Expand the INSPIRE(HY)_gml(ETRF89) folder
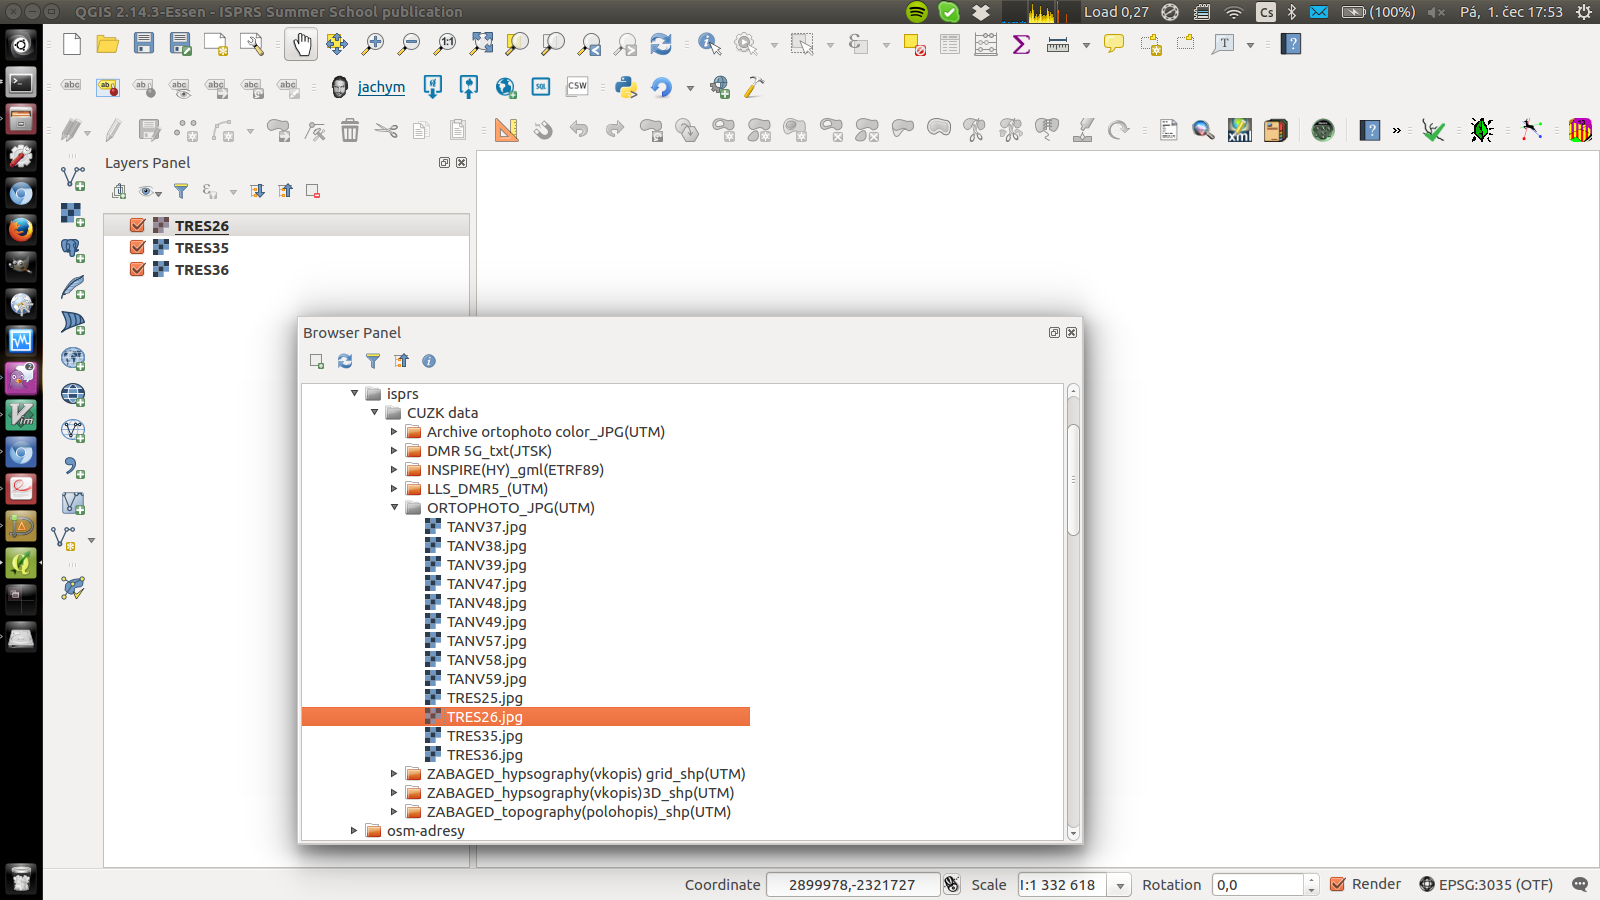 pos(394,470)
